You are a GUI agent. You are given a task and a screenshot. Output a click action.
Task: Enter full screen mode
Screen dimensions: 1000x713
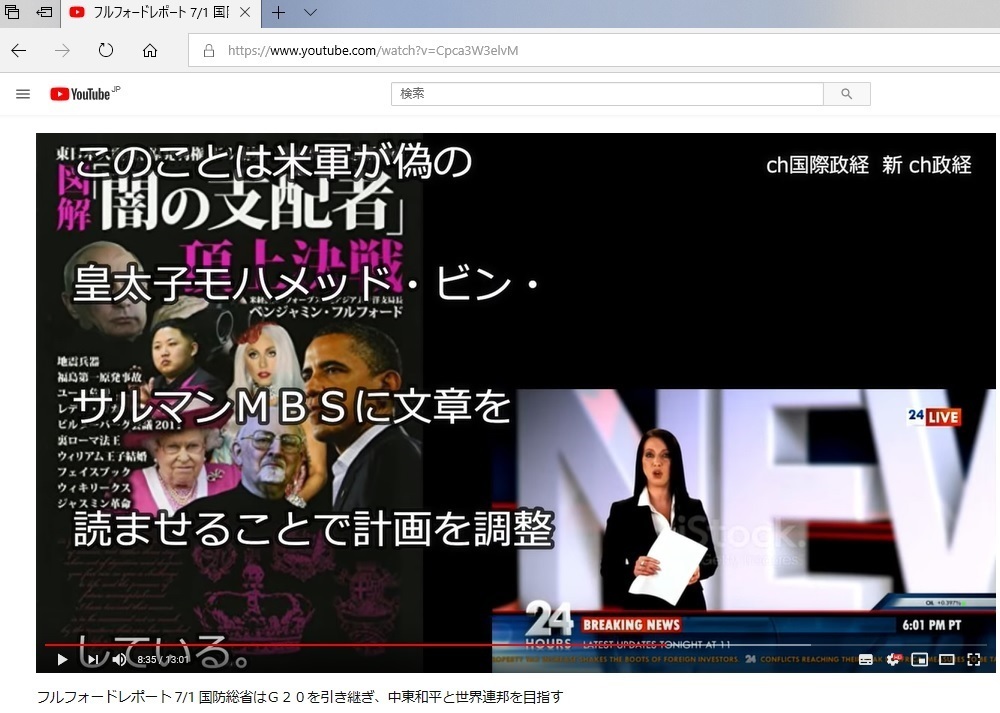974,659
